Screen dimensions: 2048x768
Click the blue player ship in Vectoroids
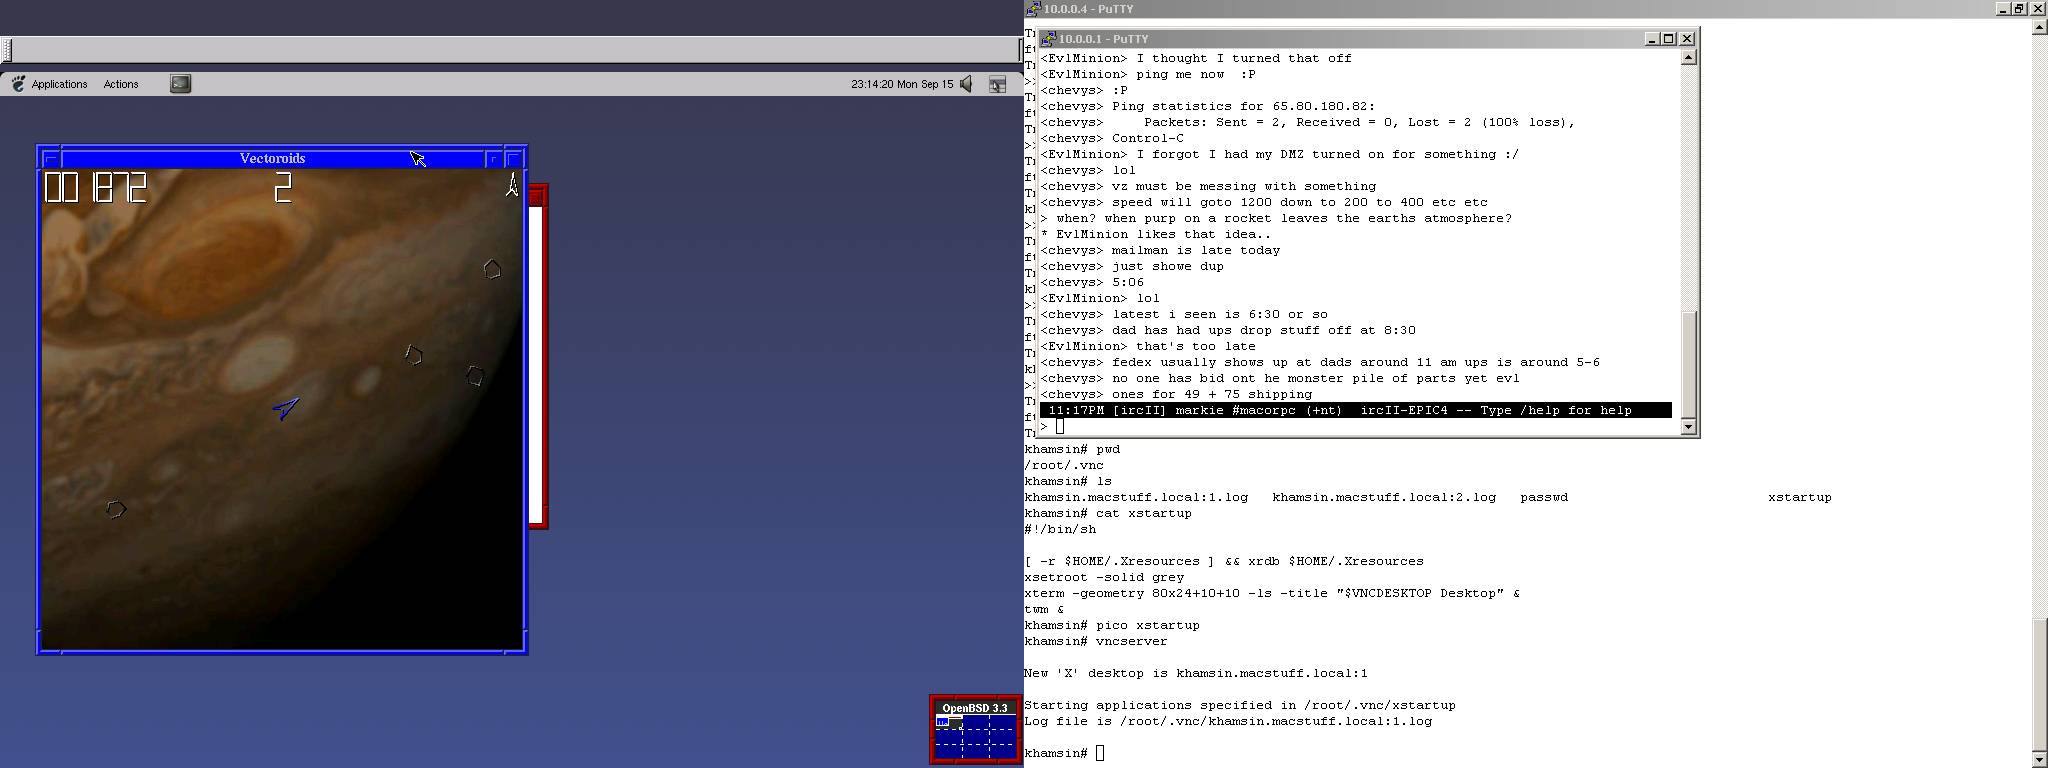coord(285,409)
